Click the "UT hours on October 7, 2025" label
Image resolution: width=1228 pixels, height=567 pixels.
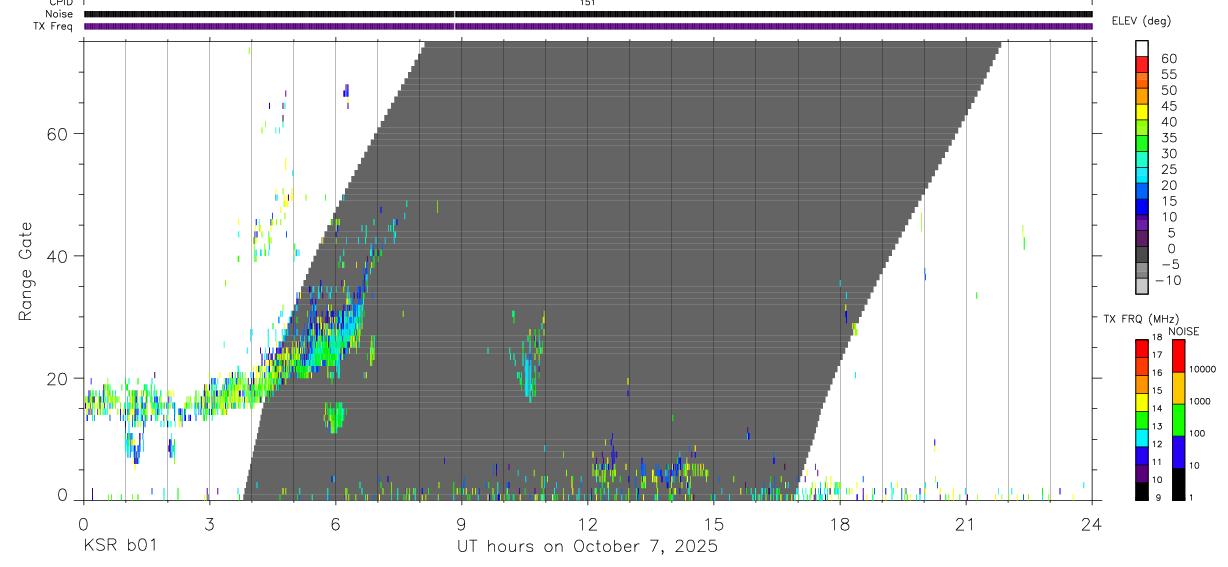coord(587,546)
